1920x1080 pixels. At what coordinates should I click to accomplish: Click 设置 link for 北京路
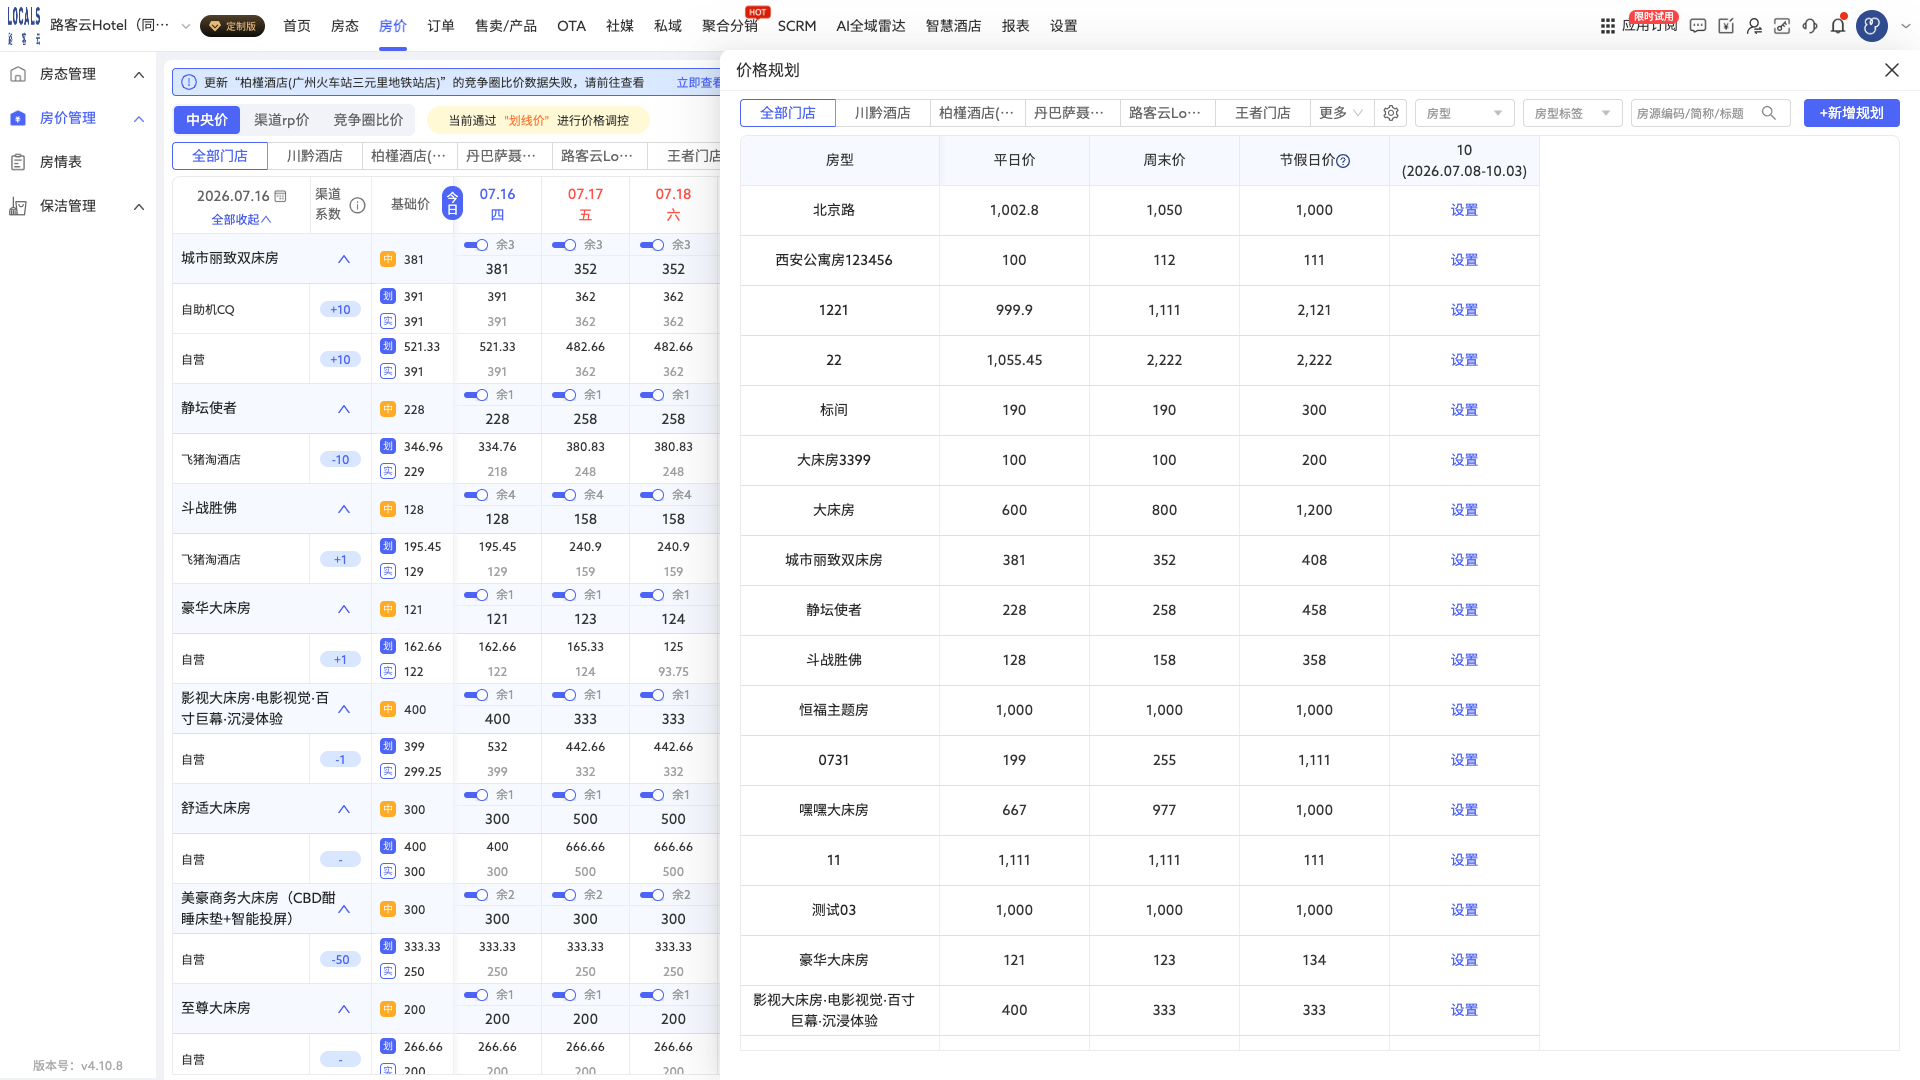pos(1464,210)
